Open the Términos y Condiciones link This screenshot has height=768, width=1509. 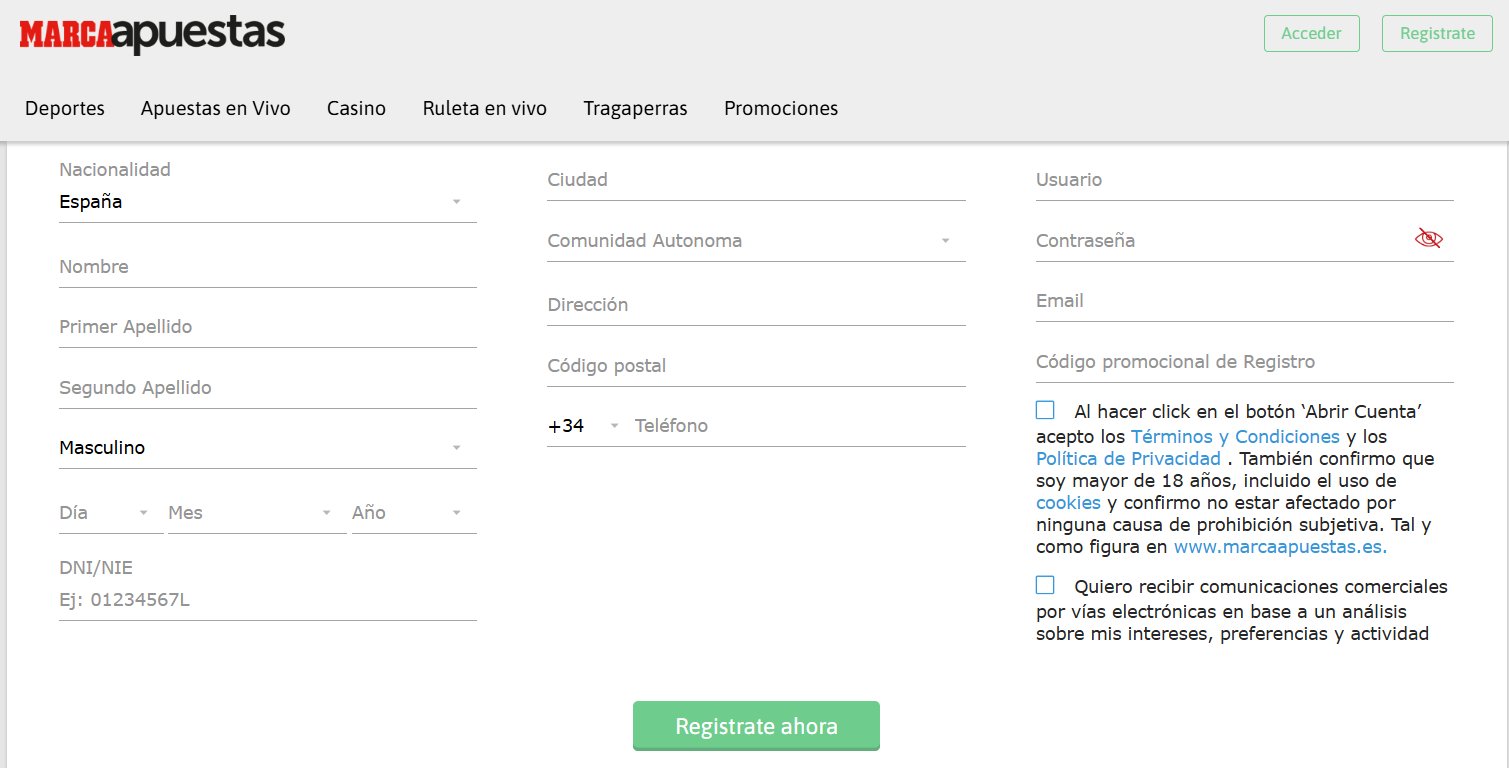(x=1235, y=437)
